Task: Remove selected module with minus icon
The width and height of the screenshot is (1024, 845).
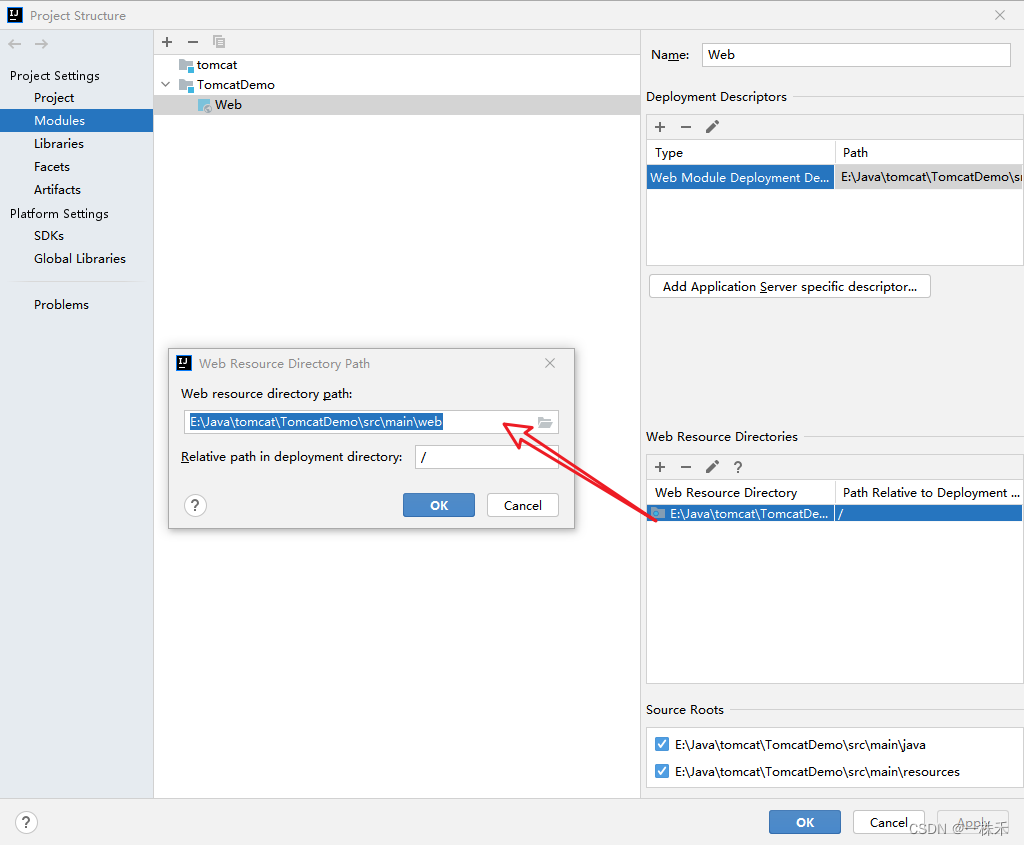Action: tap(193, 42)
